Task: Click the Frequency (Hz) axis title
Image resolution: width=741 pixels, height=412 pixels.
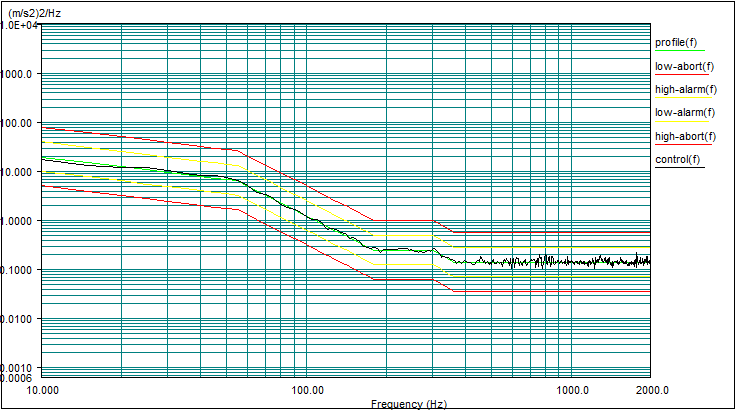Action: 408,404
